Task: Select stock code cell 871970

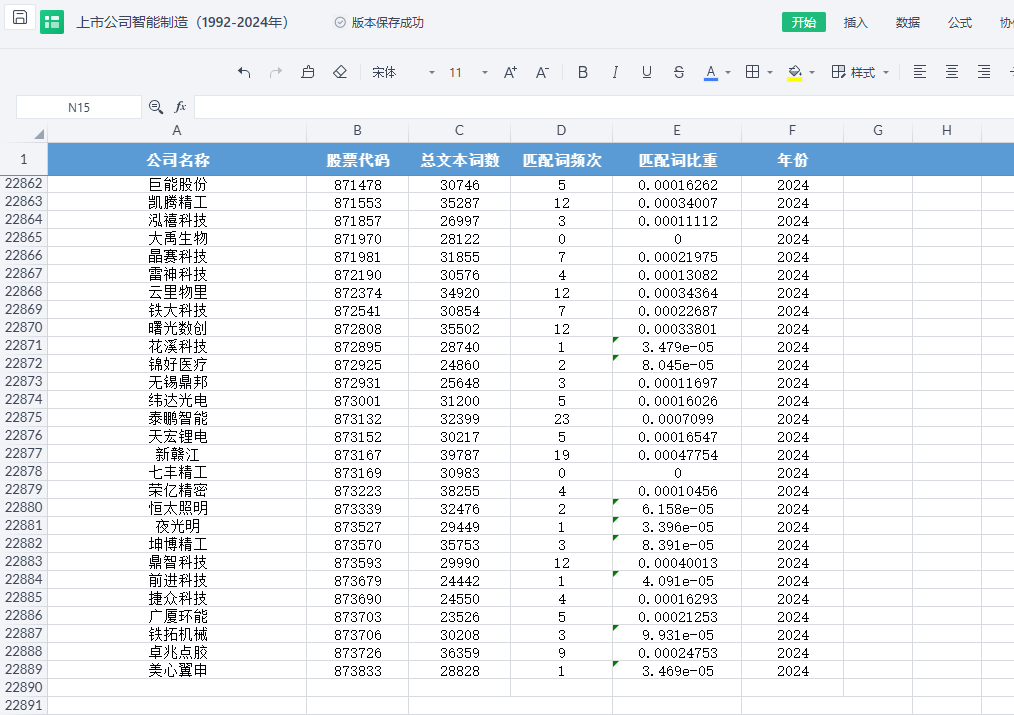Action: point(357,239)
